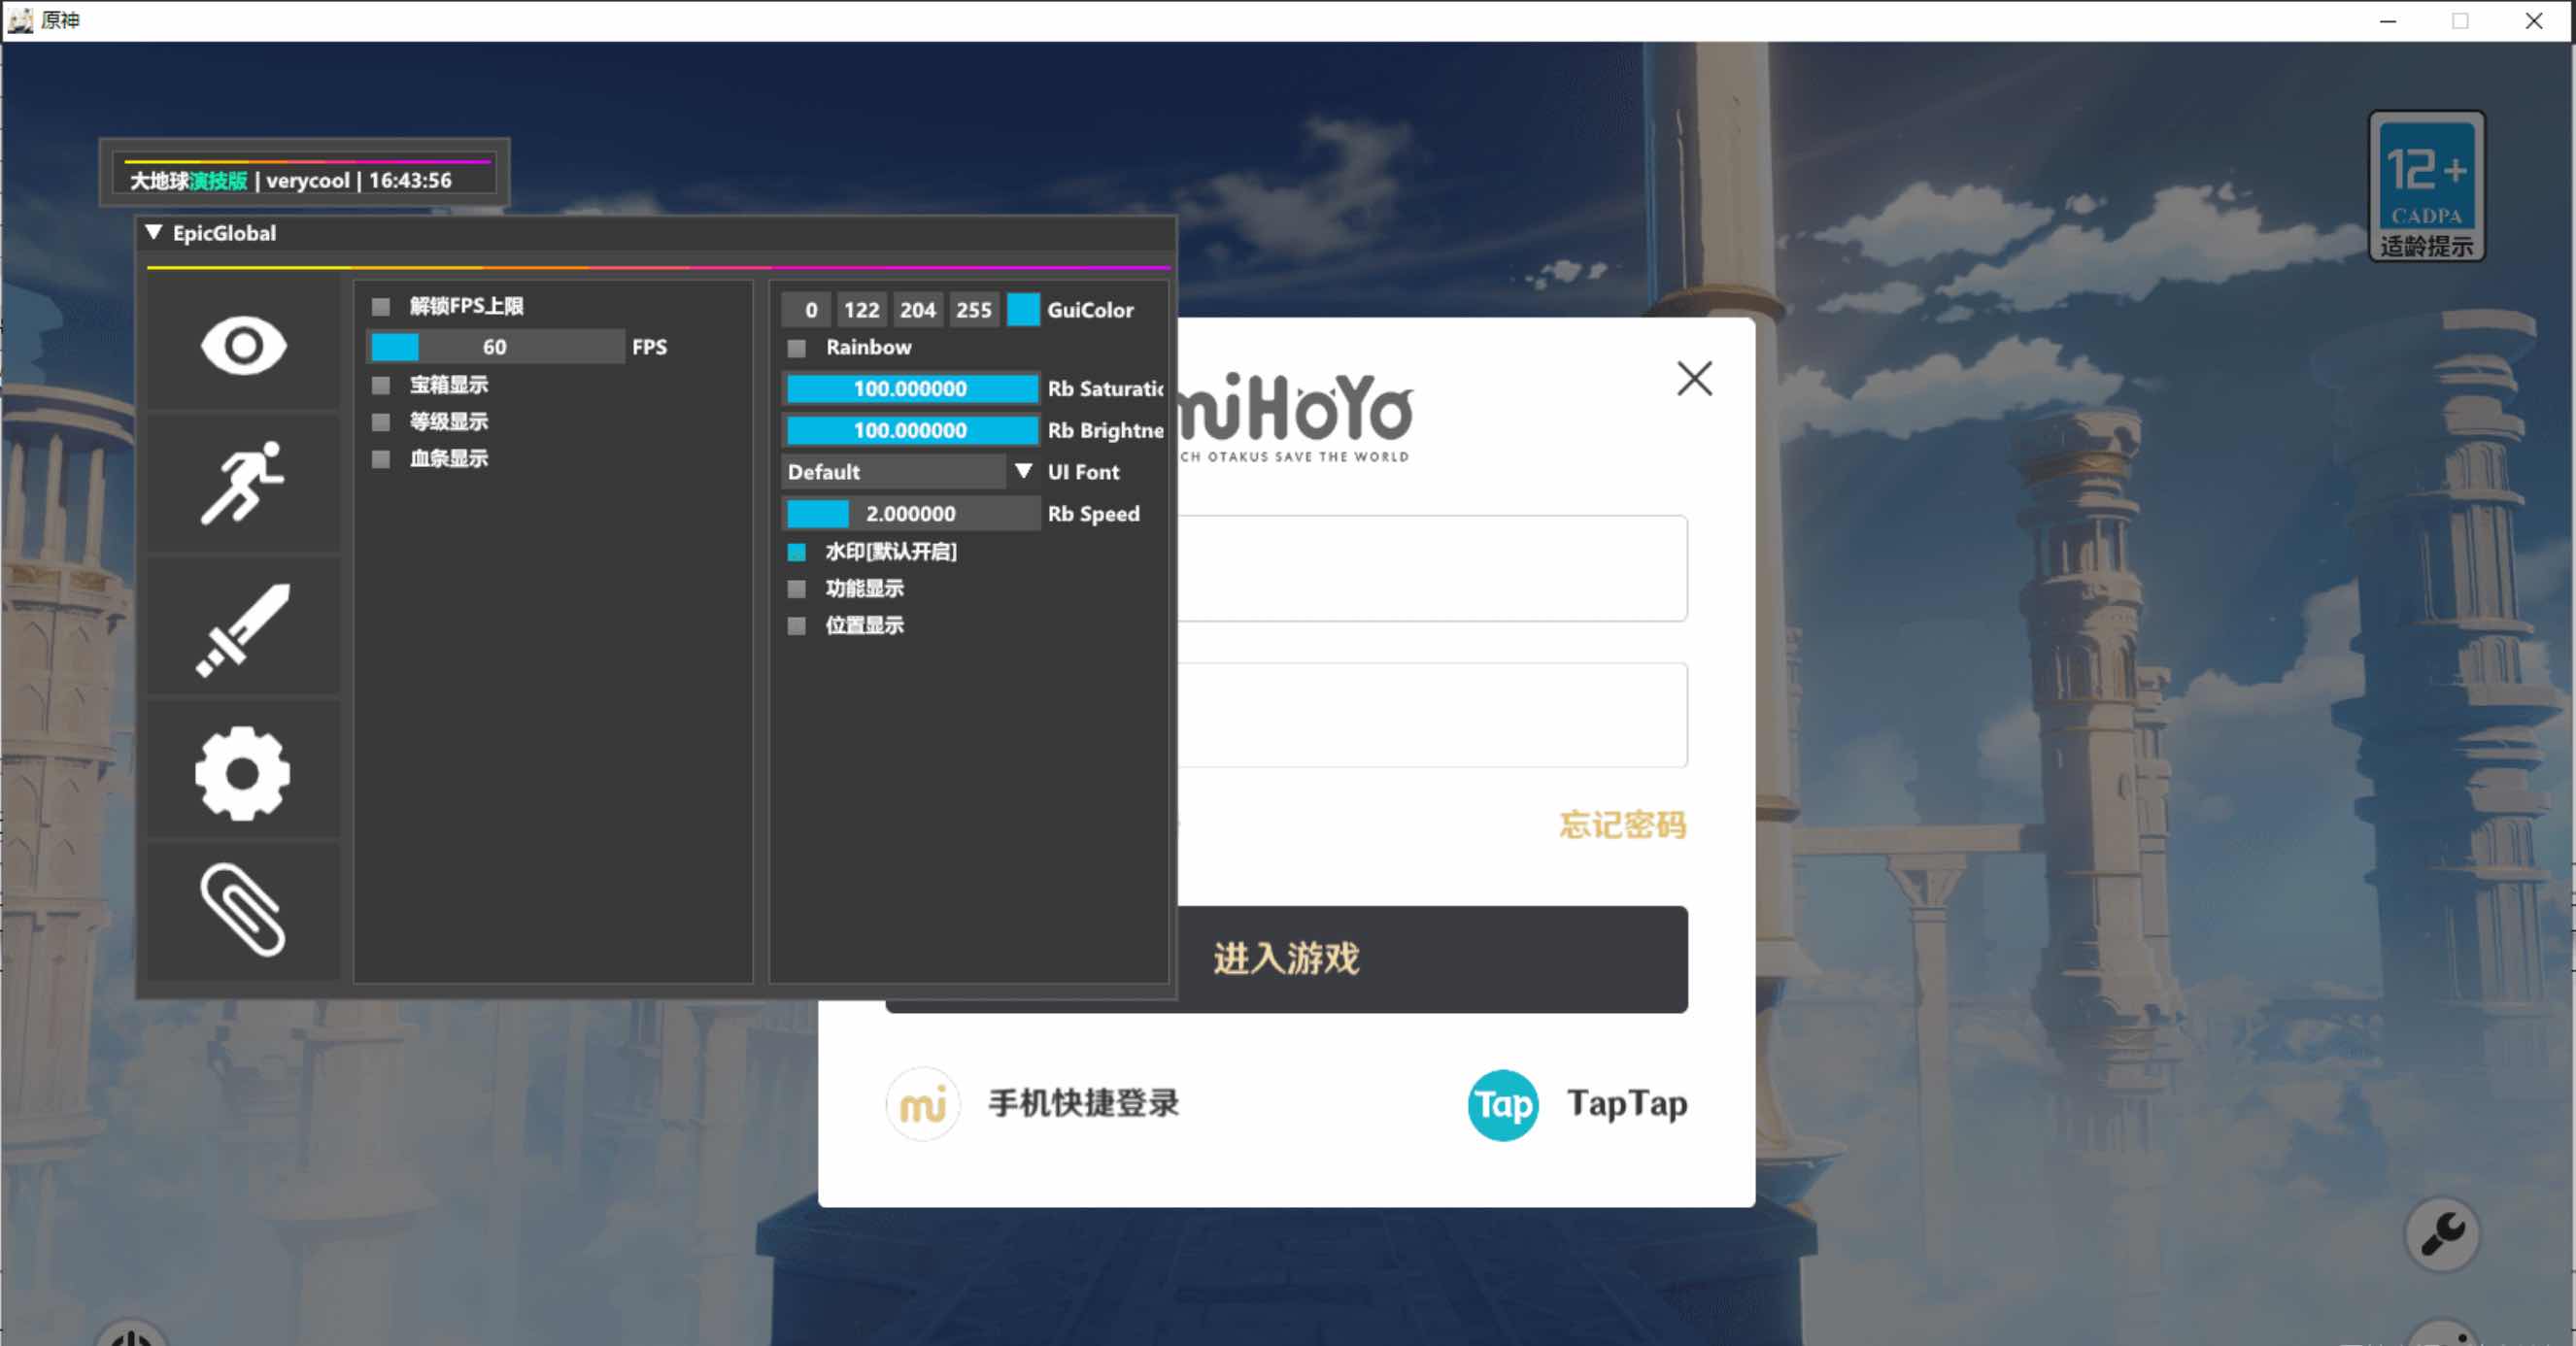The image size is (2576, 1346).
Task: Adjust the FPS slider at 60
Action: 497,347
